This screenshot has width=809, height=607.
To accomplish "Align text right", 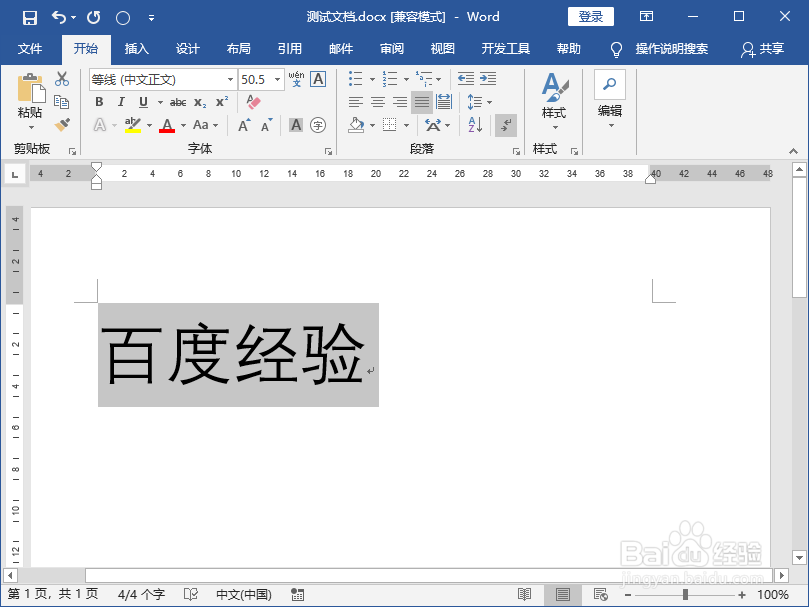I will click(400, 102).
